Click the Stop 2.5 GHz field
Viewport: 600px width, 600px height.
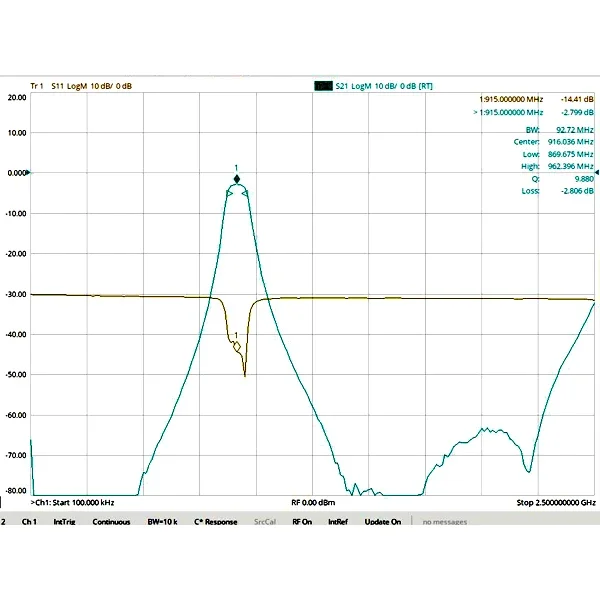tap(556, 502)
